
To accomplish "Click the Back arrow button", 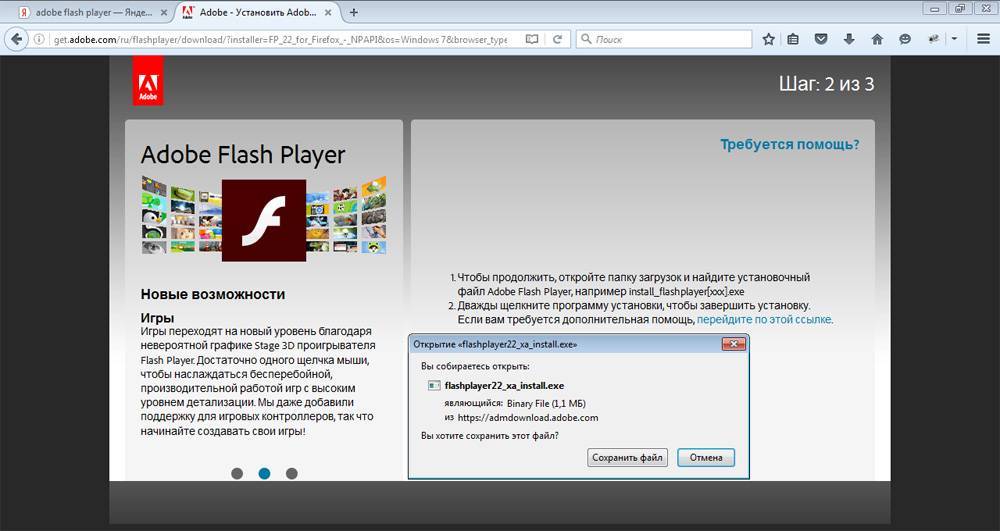I will (17, 40).
